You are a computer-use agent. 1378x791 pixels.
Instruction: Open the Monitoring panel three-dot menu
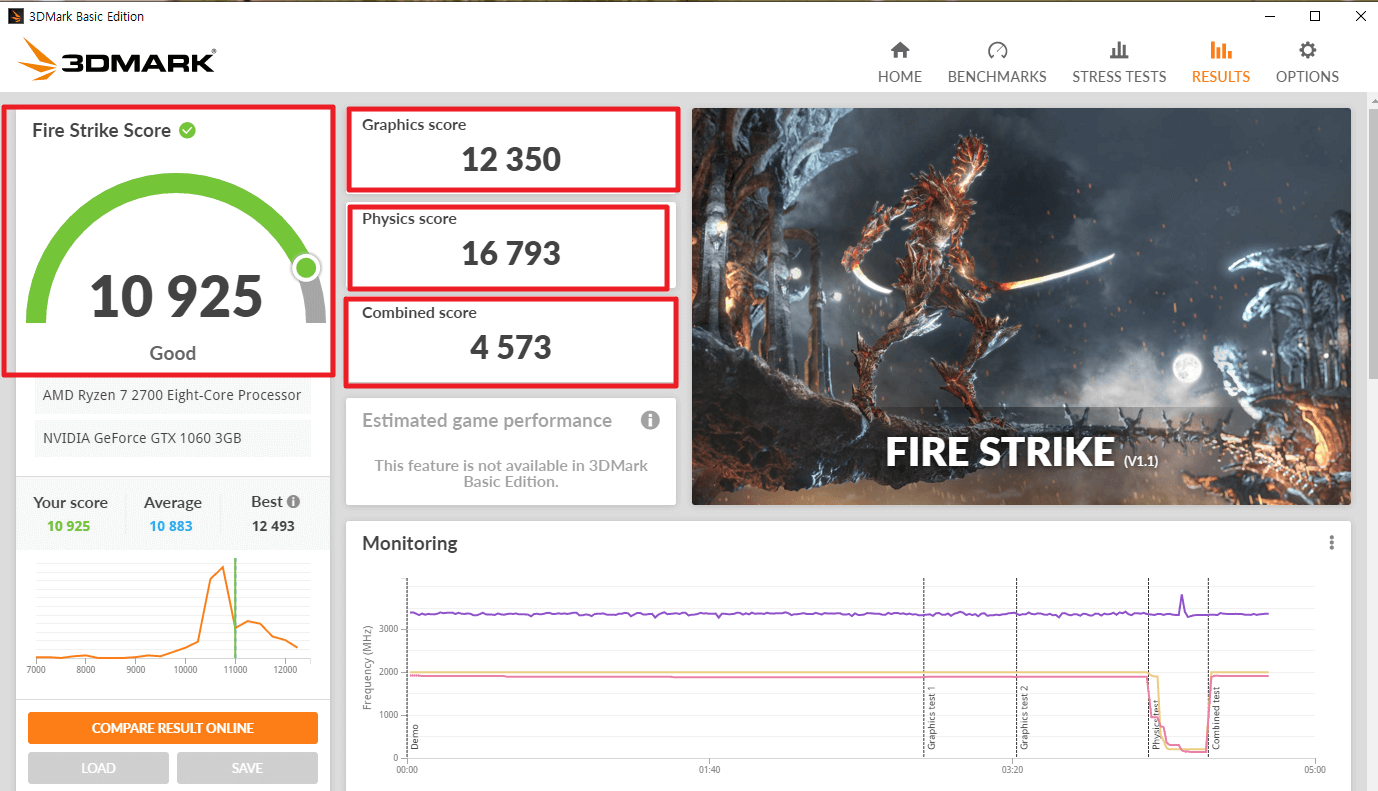pos(1332,543)
